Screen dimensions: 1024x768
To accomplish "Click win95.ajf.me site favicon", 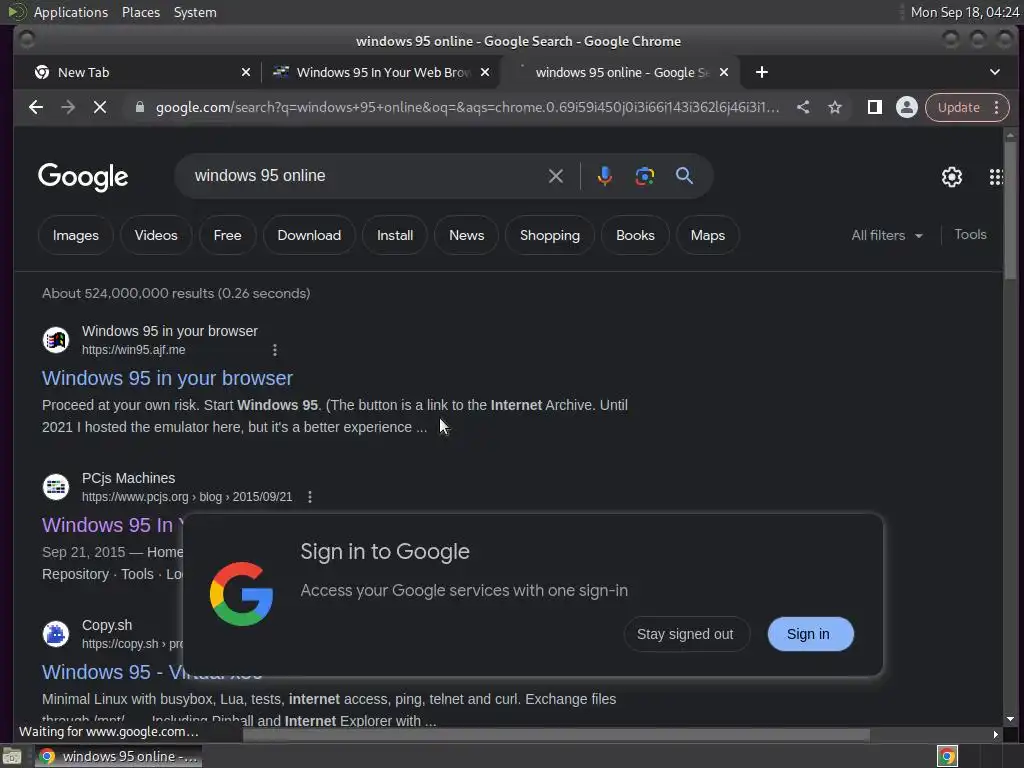I will [x=56, y=340].
